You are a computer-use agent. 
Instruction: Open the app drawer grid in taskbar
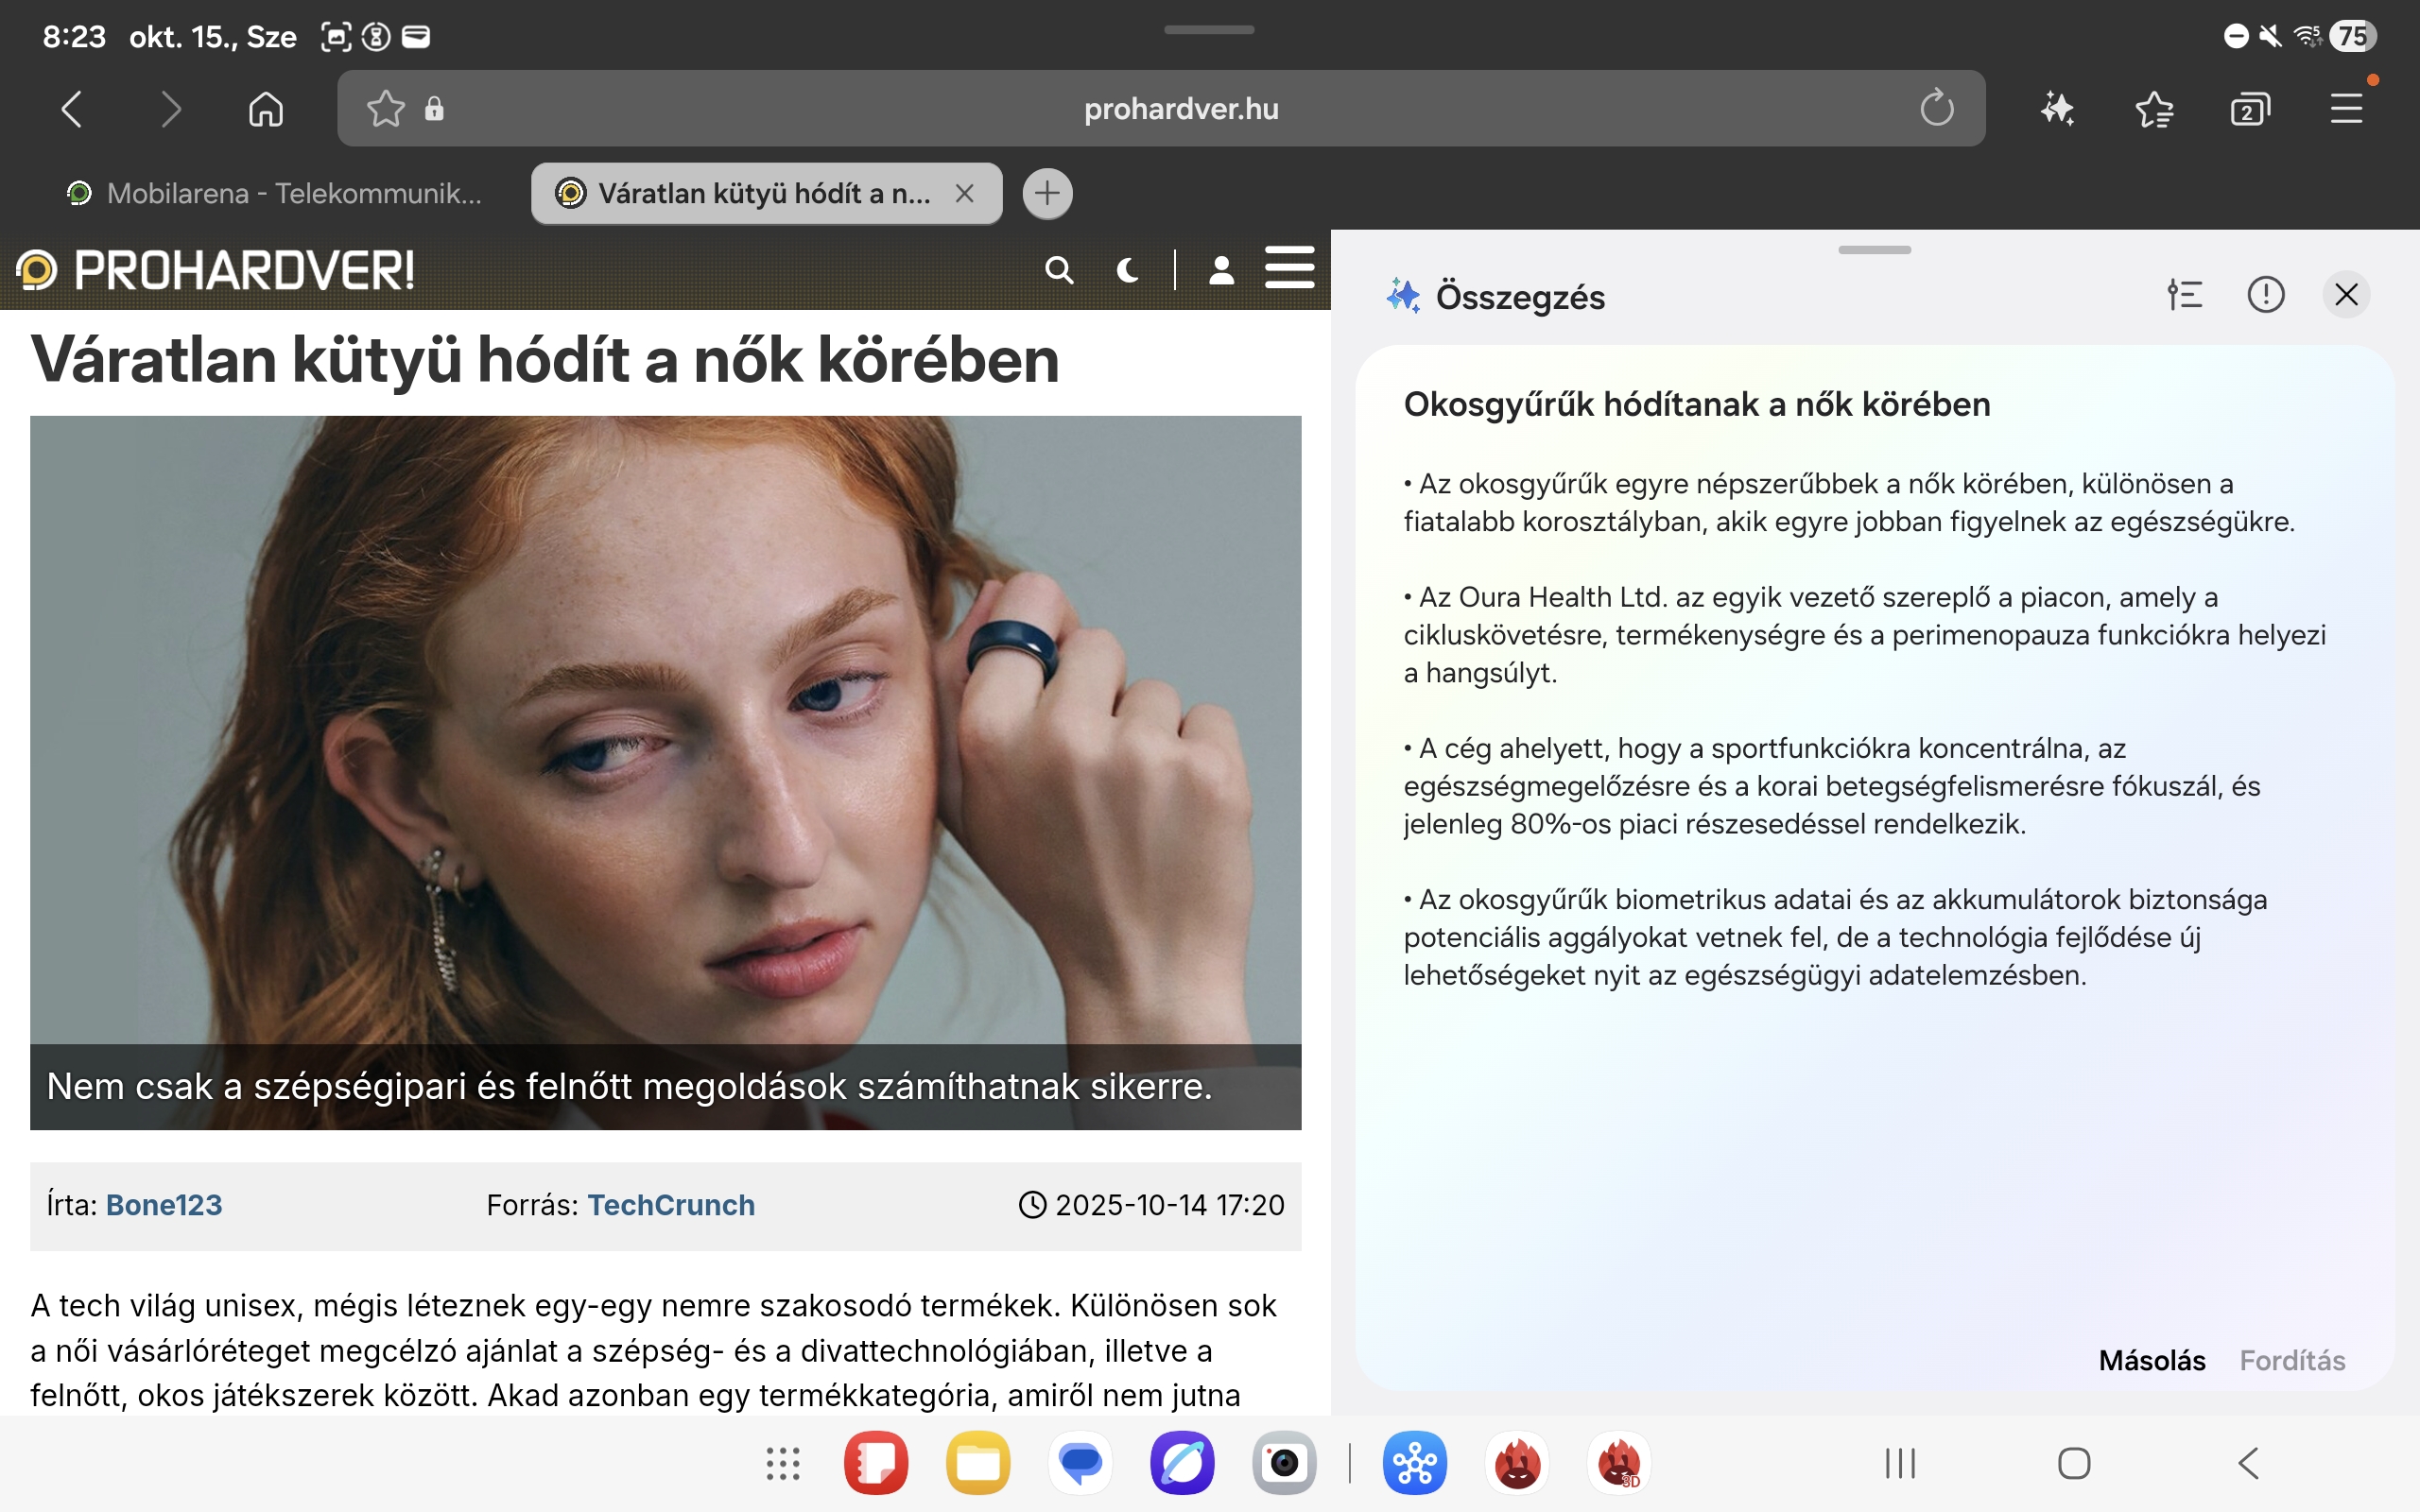coord(783,1463)
